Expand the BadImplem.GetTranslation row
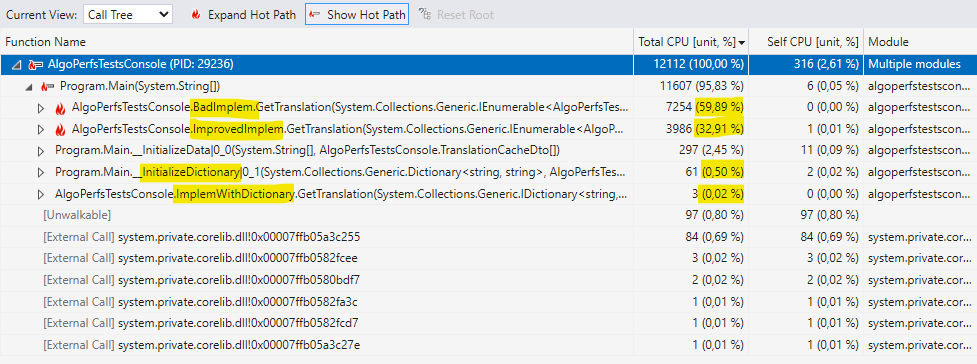The image size is (977, 364). pos(41,108)
